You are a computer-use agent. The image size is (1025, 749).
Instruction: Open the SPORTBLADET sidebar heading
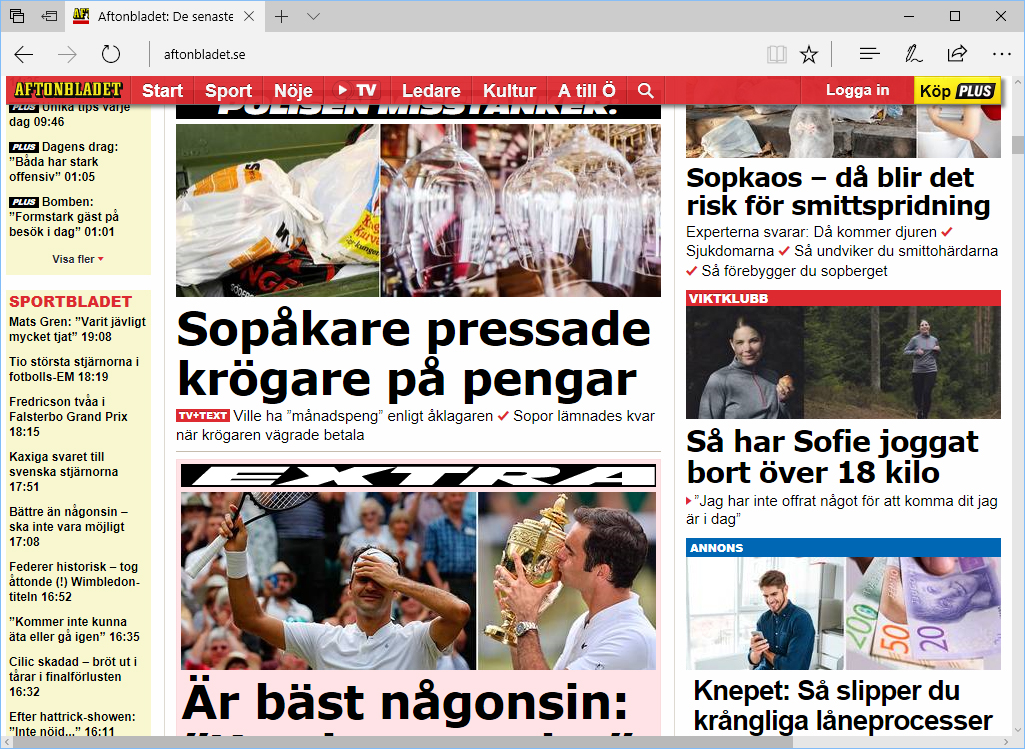pos(71,301)
